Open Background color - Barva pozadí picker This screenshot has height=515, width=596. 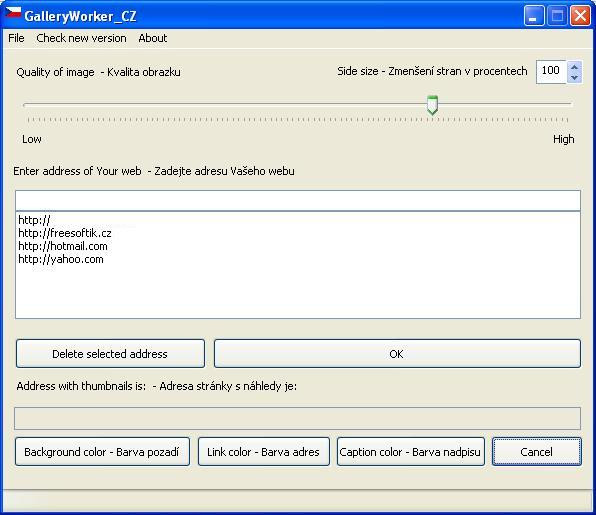[102, 452]
